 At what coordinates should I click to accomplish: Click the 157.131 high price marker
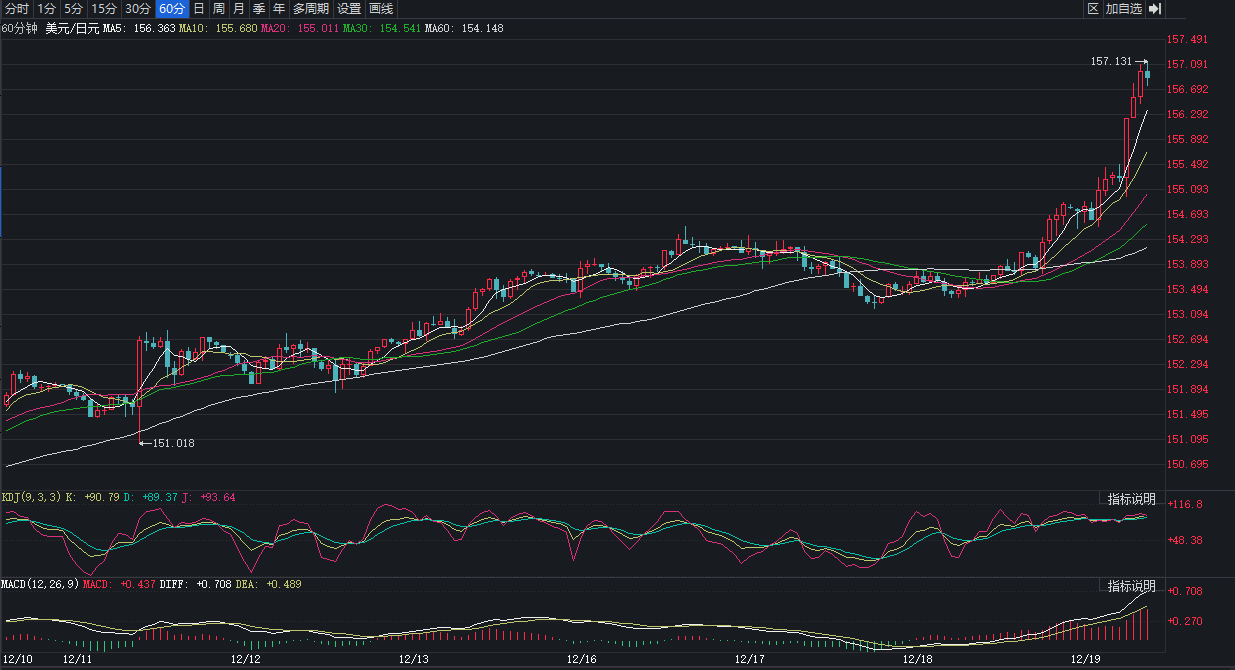click(x=1110, y=62)
